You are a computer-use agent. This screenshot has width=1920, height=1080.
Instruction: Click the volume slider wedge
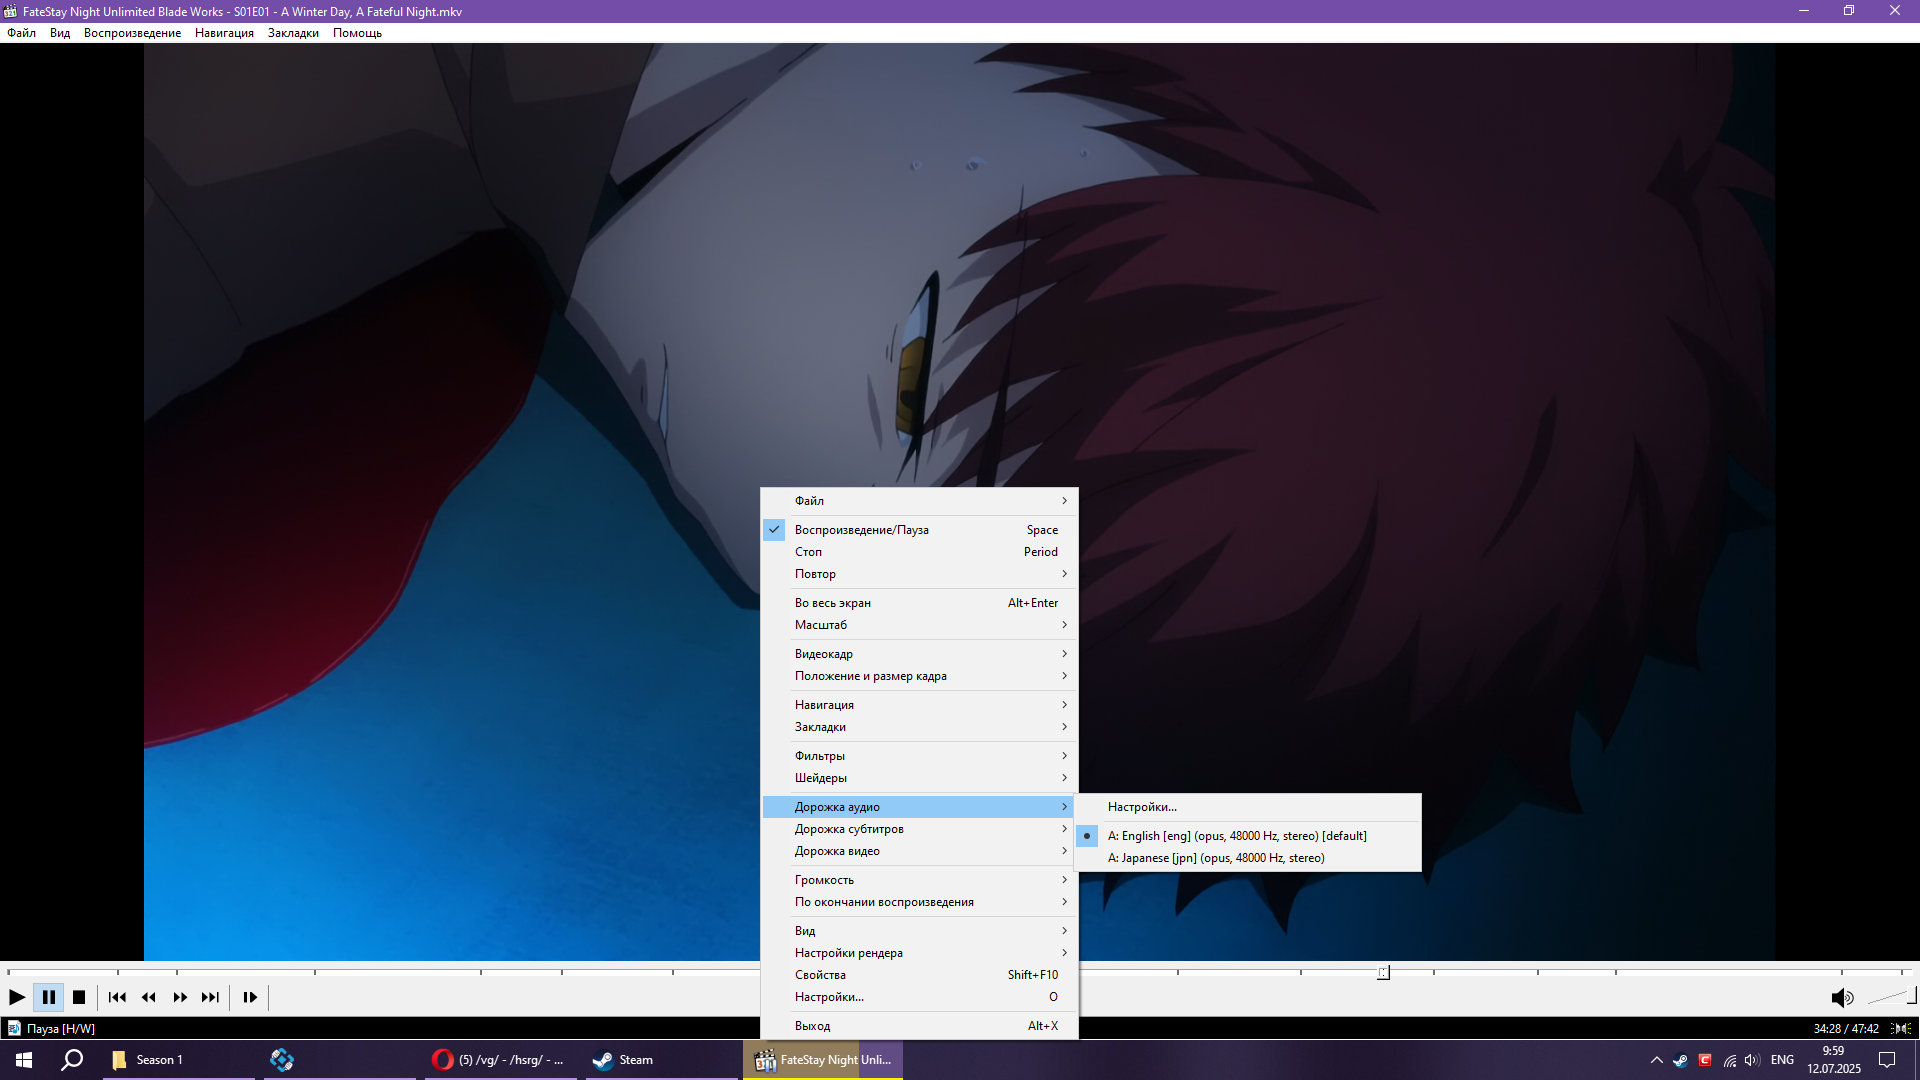coord(1891,996)
